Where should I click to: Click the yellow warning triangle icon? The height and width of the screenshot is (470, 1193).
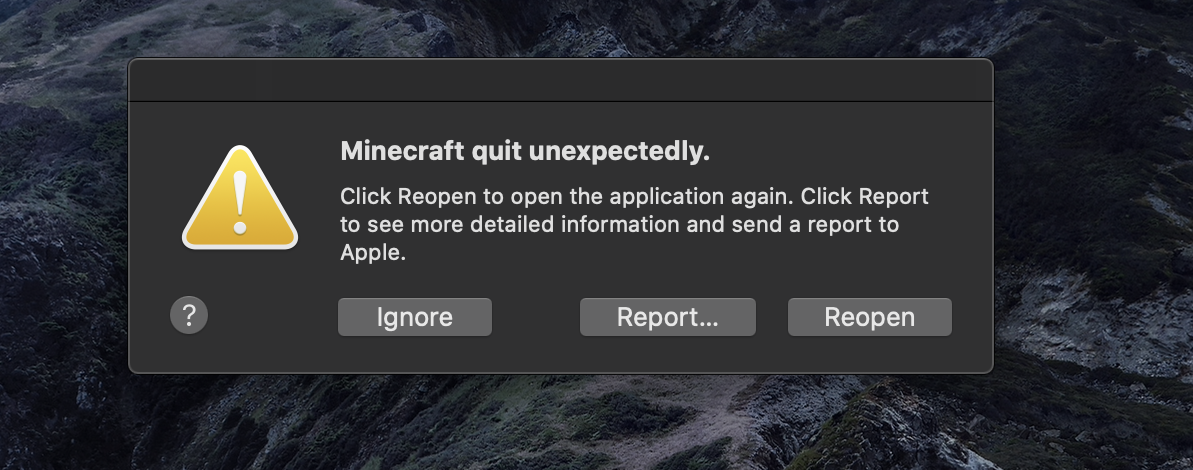click(x=239, y=200)
